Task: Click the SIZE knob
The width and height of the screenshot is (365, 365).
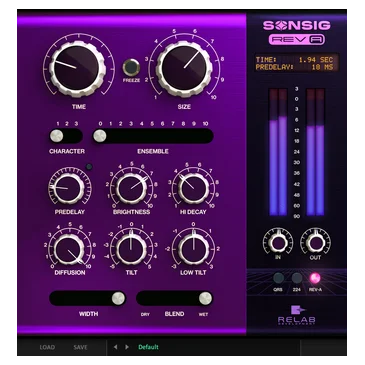Action: click(x=184, y=68)
